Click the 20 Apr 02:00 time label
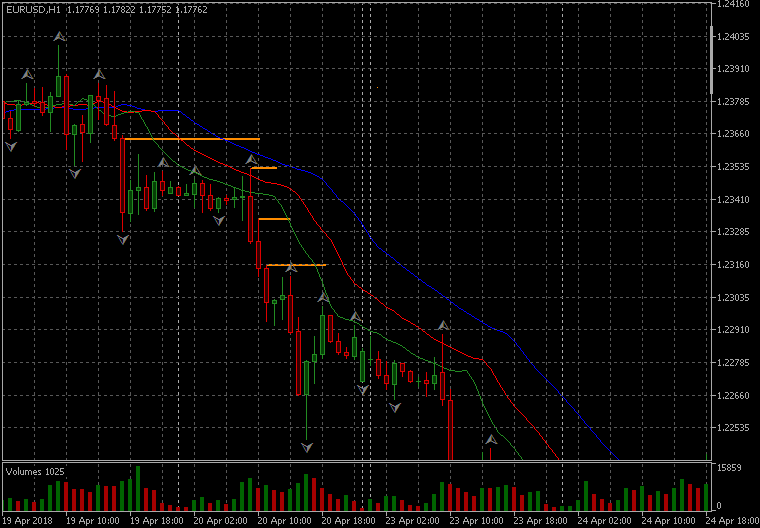Image resolution: width=760 pixels, height=528 pixels. pos(221,520)
